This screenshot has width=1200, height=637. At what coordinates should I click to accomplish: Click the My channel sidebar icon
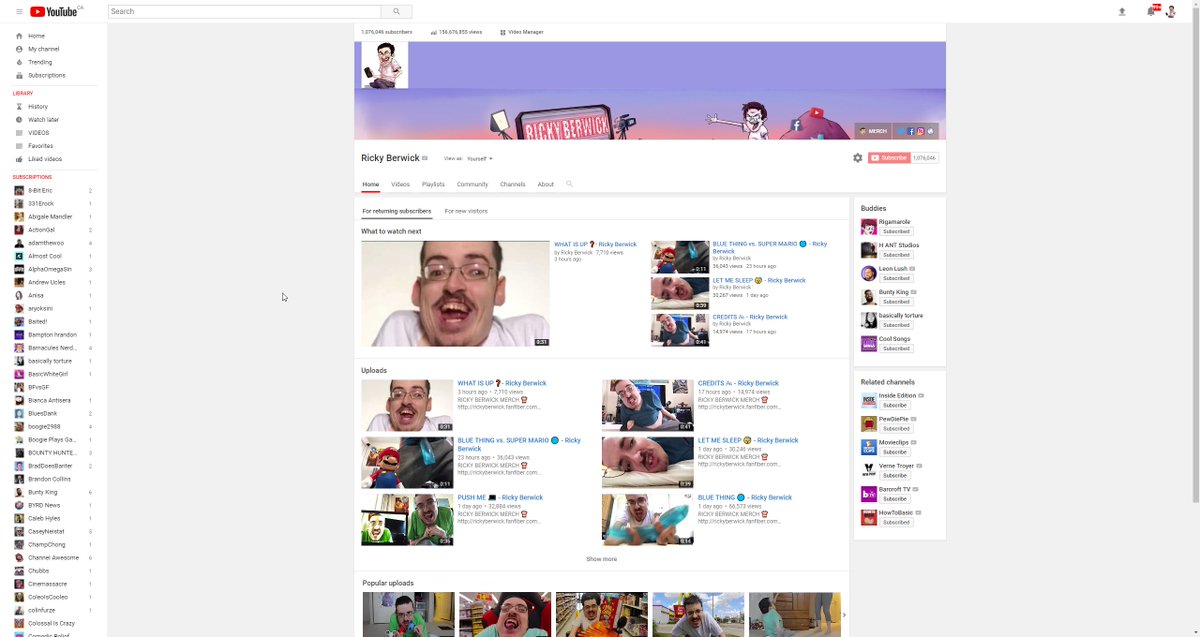[x=19, y=49]
